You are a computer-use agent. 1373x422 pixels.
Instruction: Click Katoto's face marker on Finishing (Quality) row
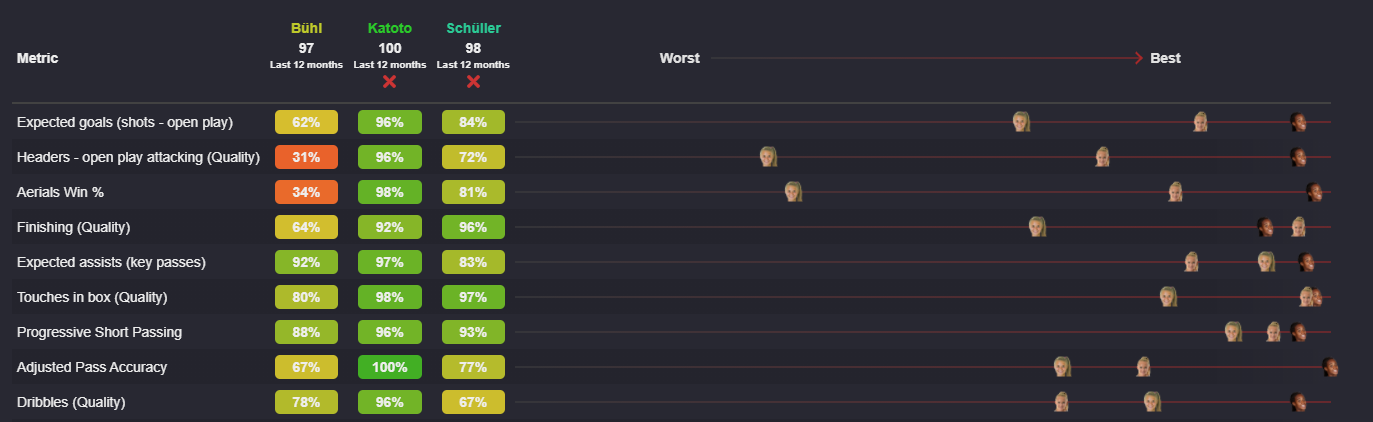1265,227
